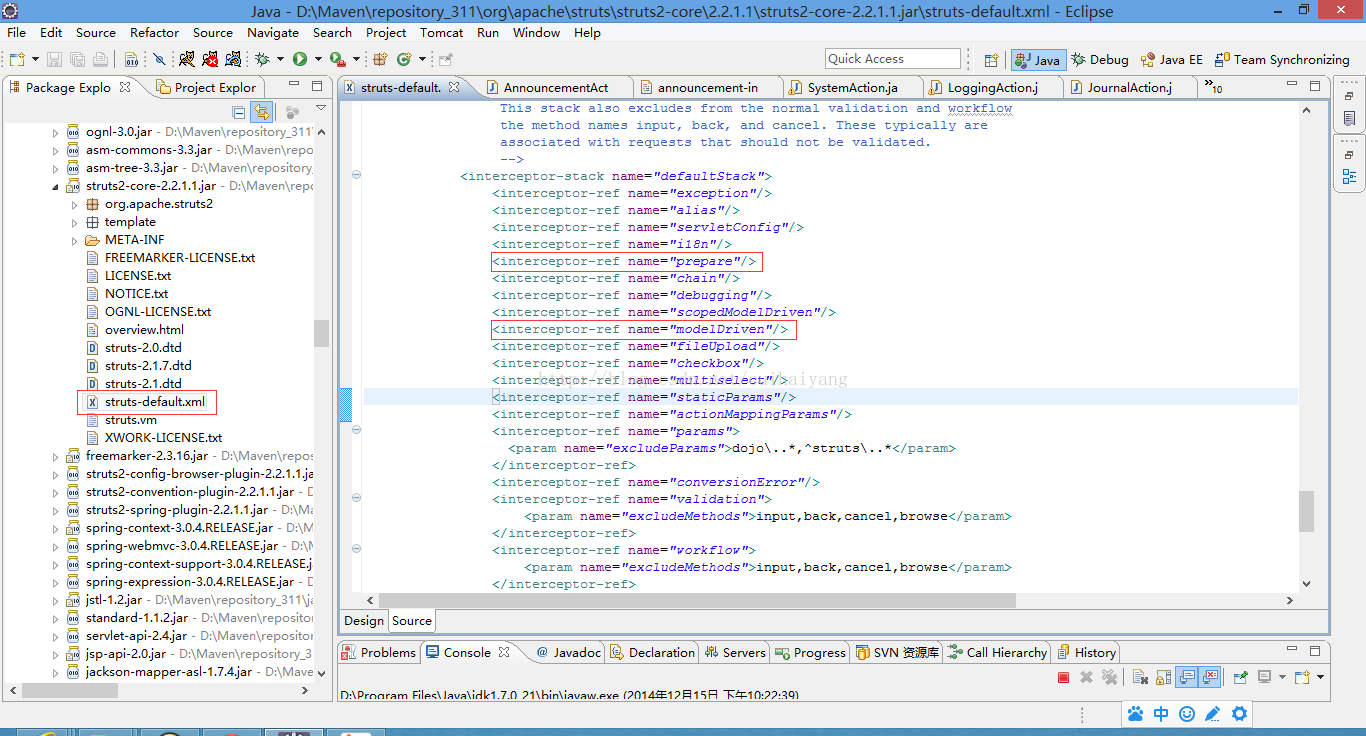Expand the org.apache.struts2 package node
Image resolution: width=1366 pixels, height=736 pixels.
76,204
